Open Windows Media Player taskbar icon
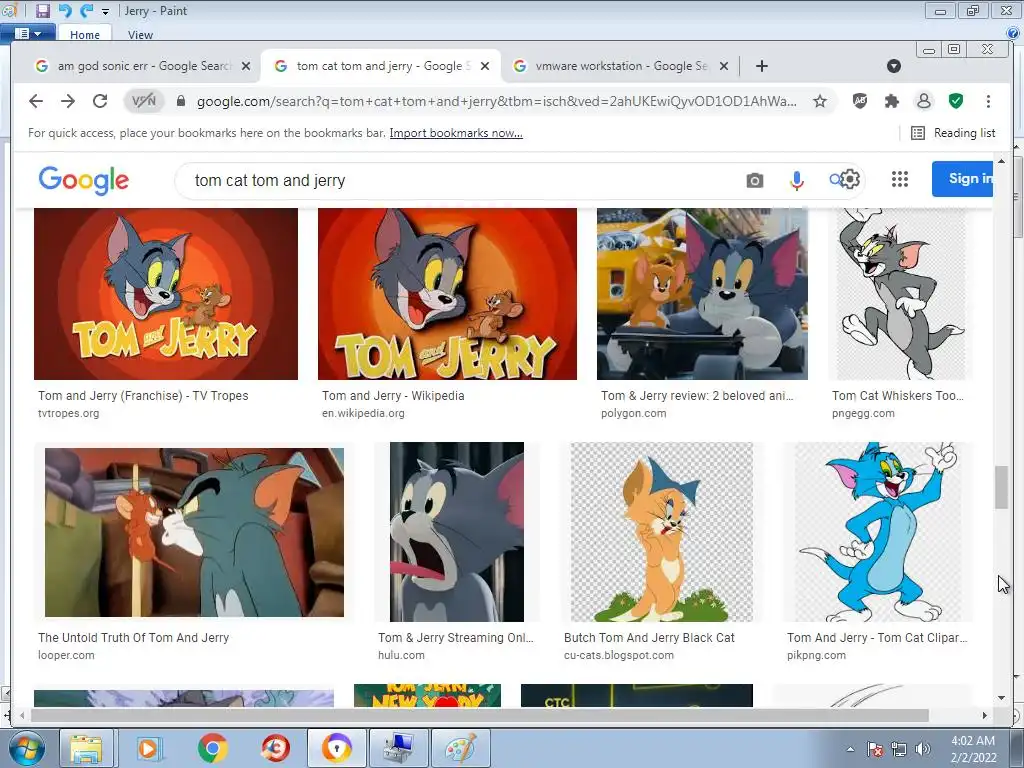Viewport: 1024px width, 768px height. pos(148,748)
